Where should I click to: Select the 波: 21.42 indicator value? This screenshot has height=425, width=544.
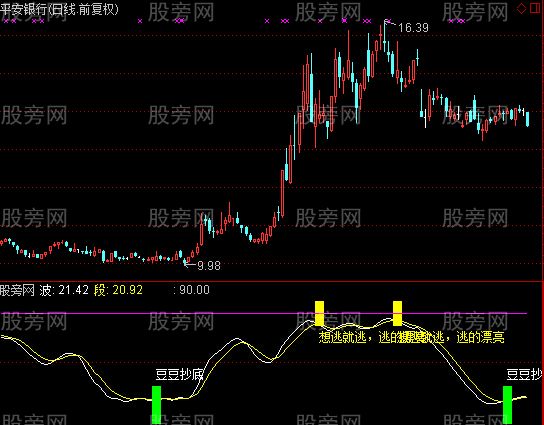64,290
